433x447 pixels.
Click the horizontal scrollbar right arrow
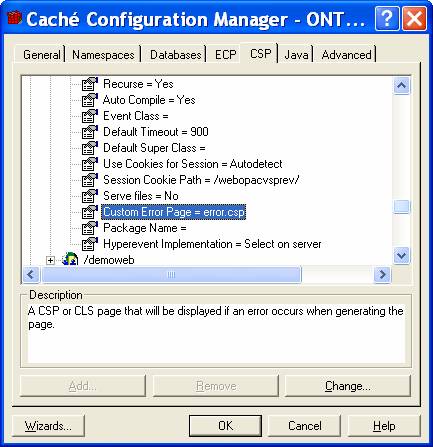(x=382, y=275)
